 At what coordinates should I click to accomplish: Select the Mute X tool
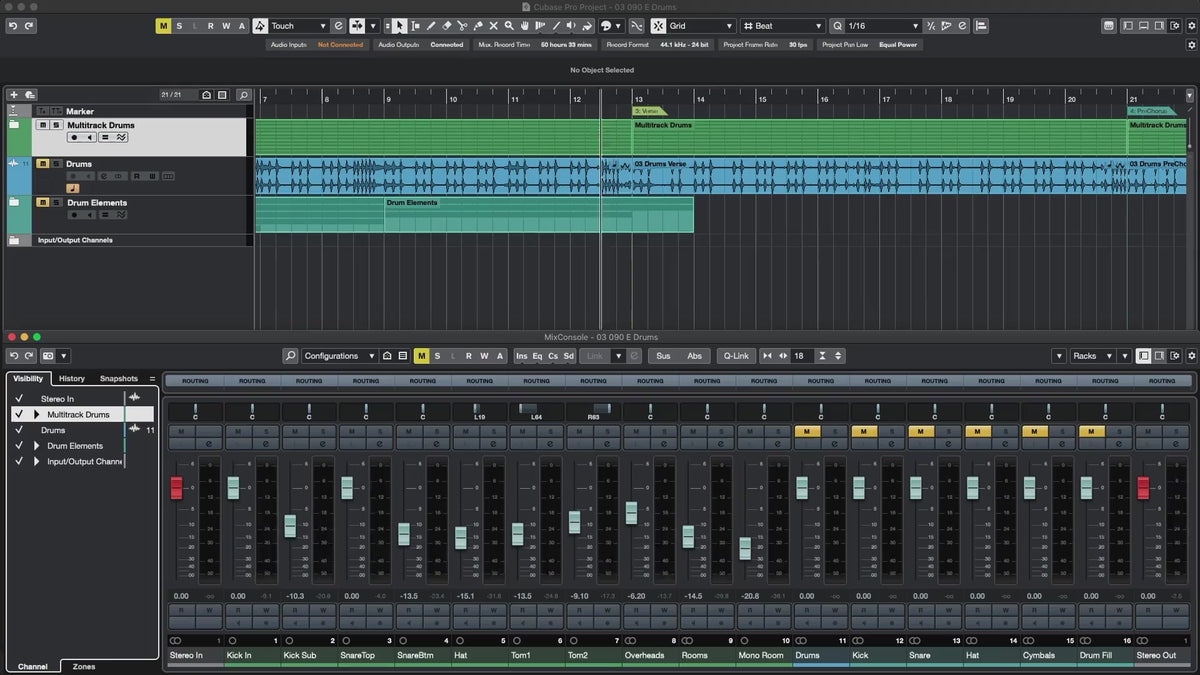[493, 26]
